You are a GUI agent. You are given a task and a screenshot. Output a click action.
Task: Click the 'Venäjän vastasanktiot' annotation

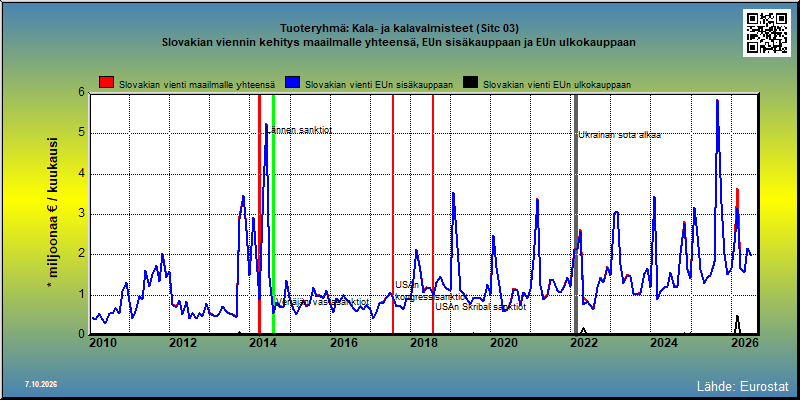pos(322,302)
